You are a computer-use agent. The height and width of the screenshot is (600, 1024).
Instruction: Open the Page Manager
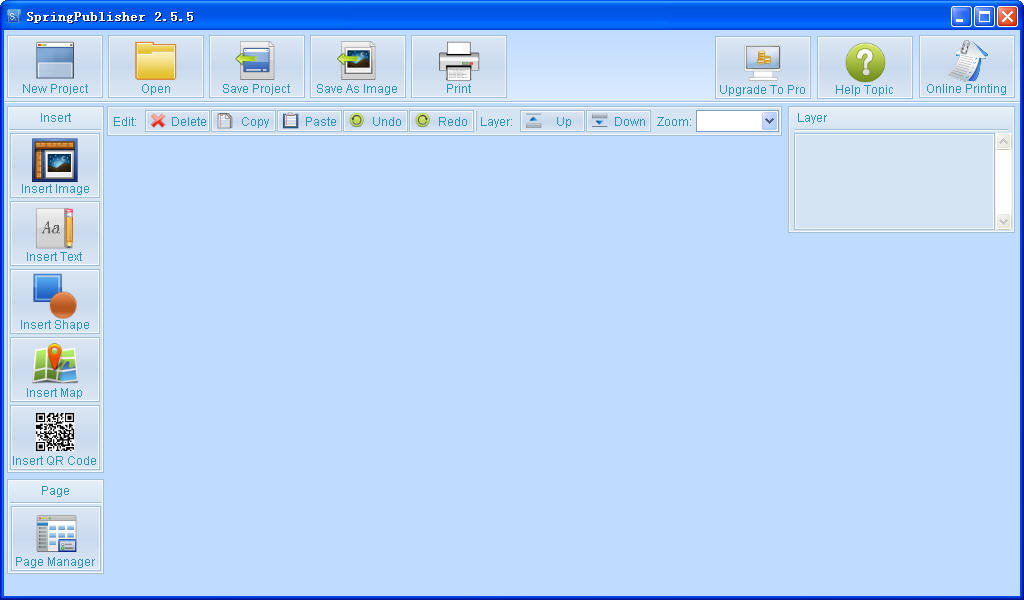point(56,539)
